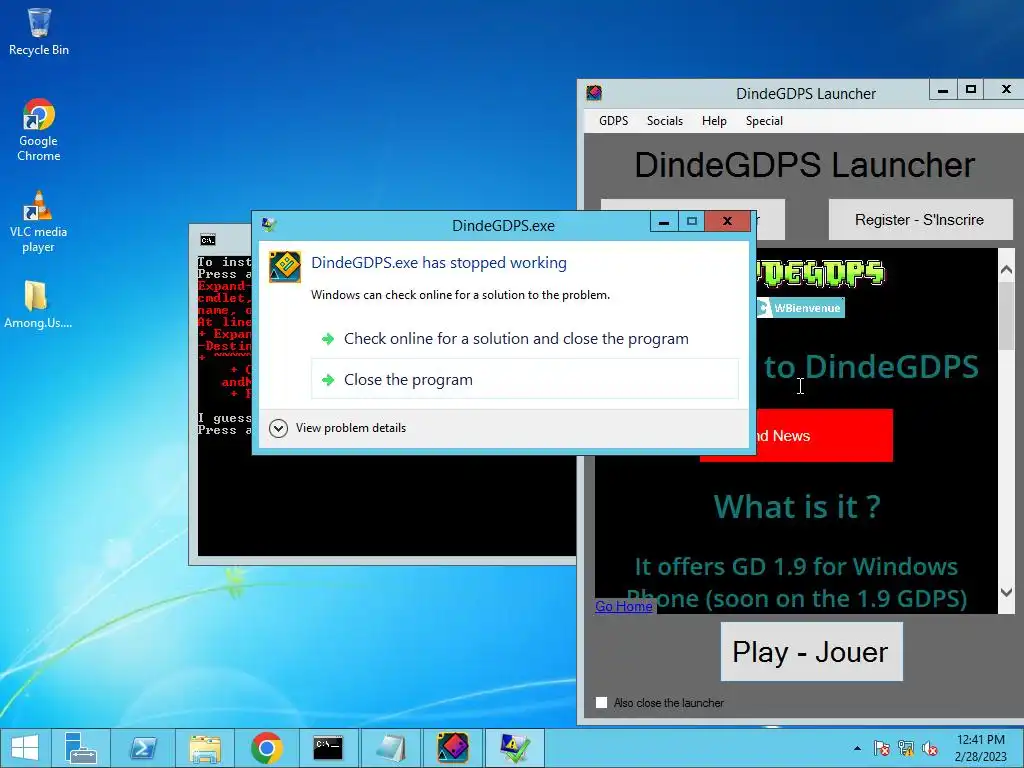
Task: Select the Among.Us folder on the desktop
Action: pos(38,304)
